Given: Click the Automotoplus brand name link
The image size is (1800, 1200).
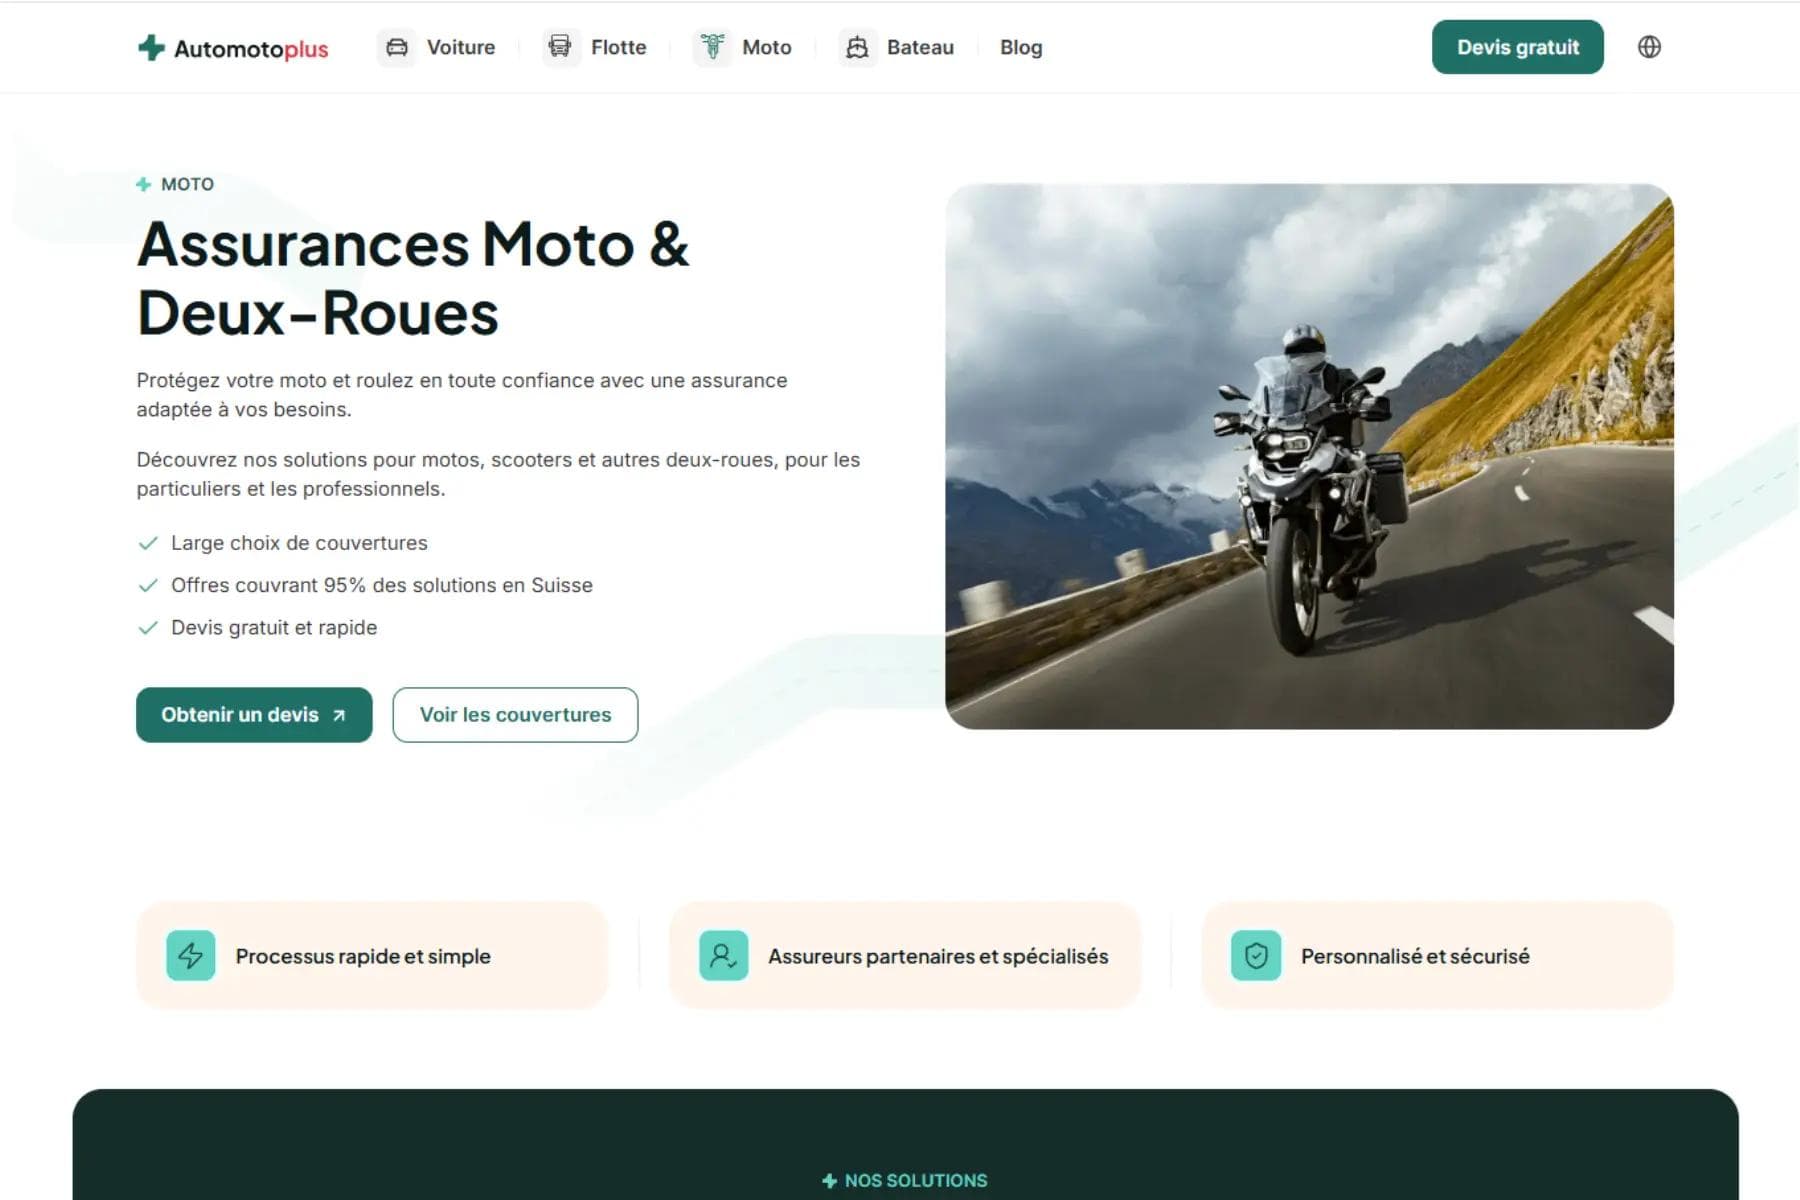Looking at the screenshot, I should coord(251,49).
